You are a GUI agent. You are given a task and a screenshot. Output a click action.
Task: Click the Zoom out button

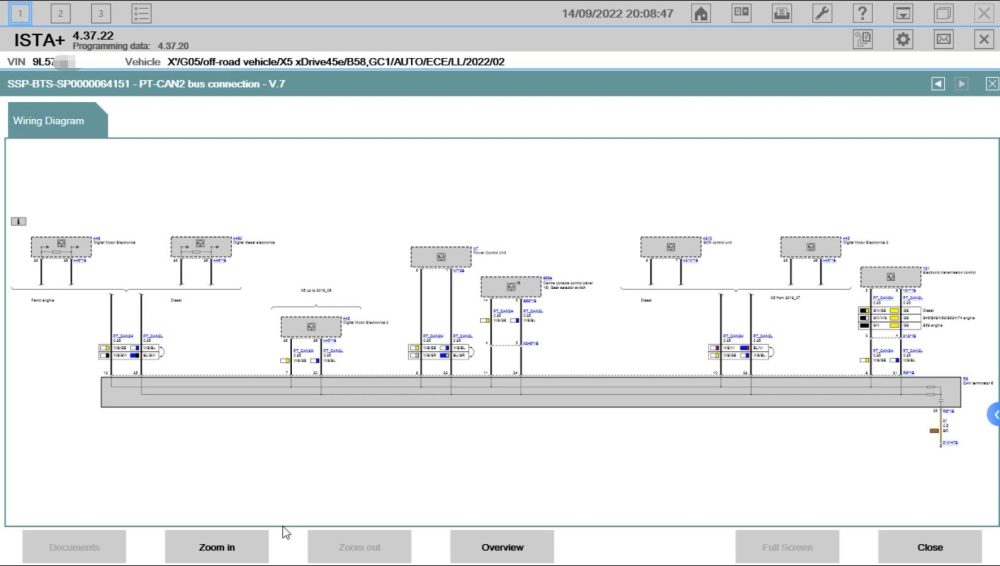pos(359,547)
